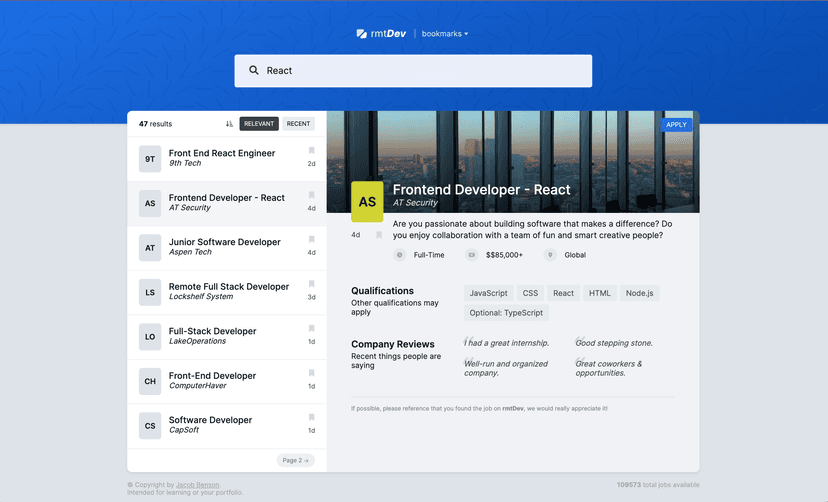Bookmark the Junior Software Developer listing
The width and height of the screenshot is (828, 502).
pos(311,240)
